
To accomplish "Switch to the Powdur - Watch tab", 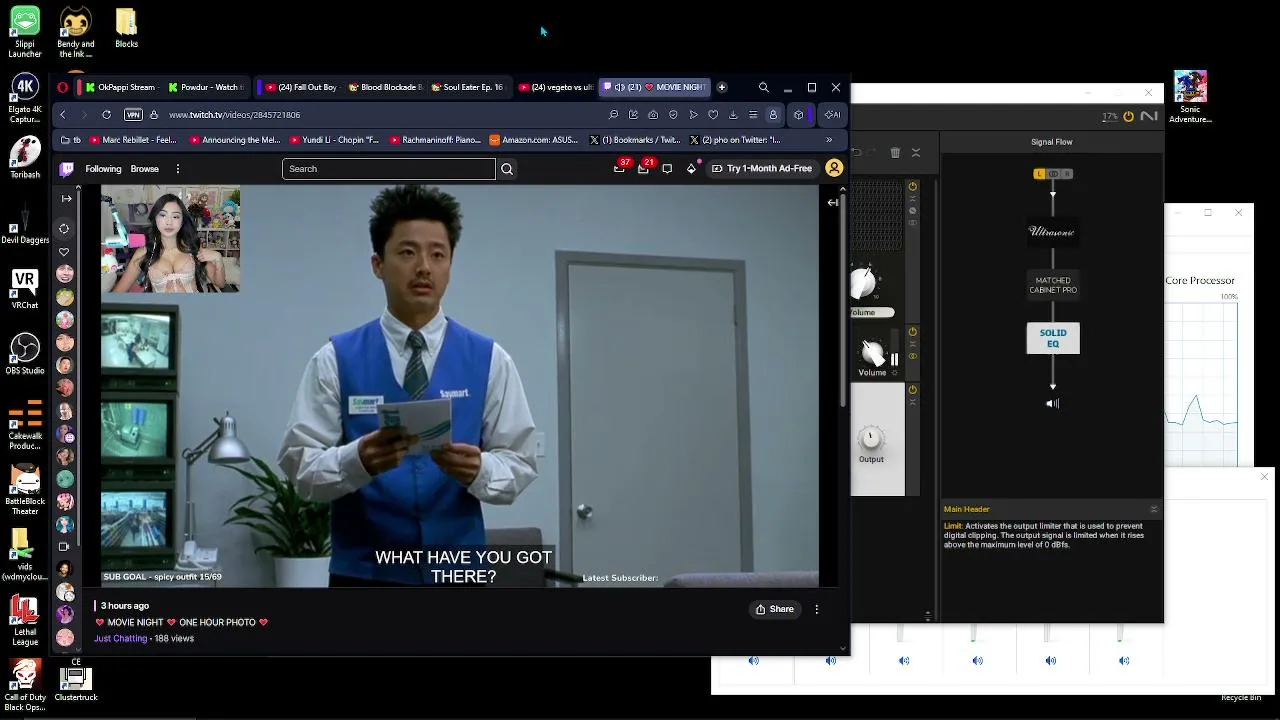I will tap(206, 87).
